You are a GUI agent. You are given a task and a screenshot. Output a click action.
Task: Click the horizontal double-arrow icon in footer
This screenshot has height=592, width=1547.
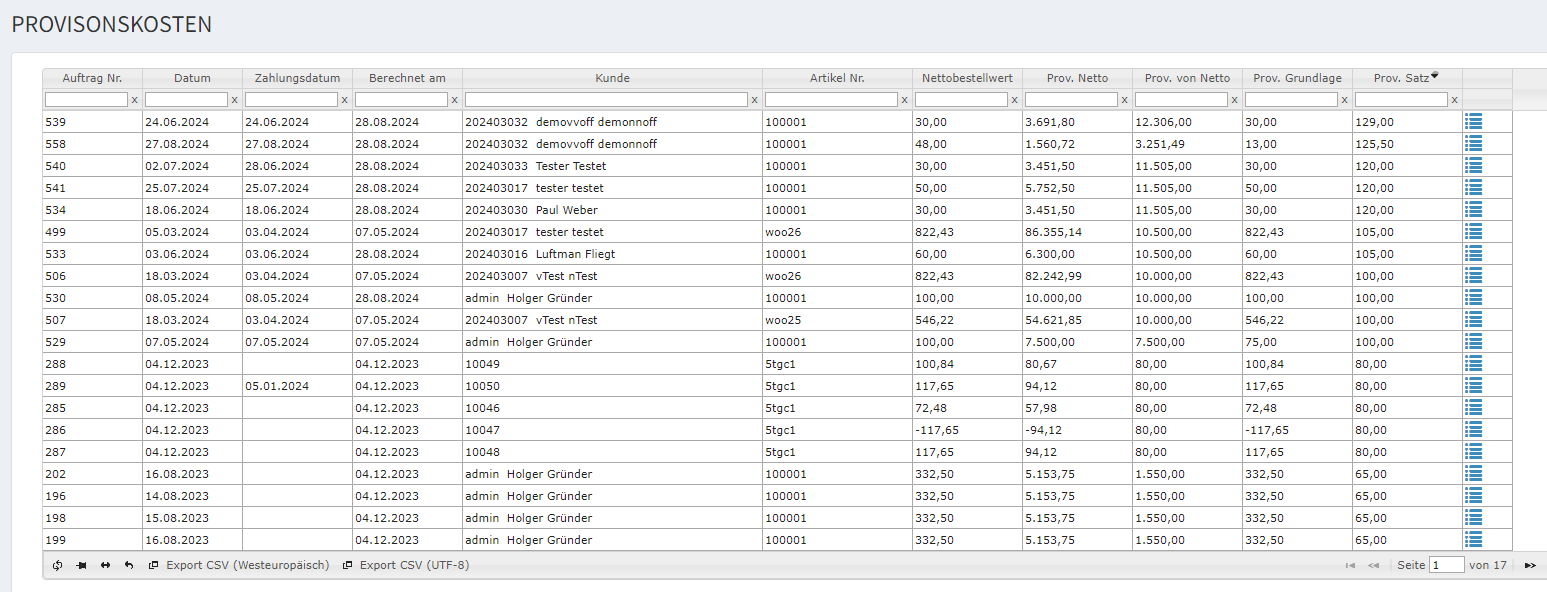(x=105, y=565)
